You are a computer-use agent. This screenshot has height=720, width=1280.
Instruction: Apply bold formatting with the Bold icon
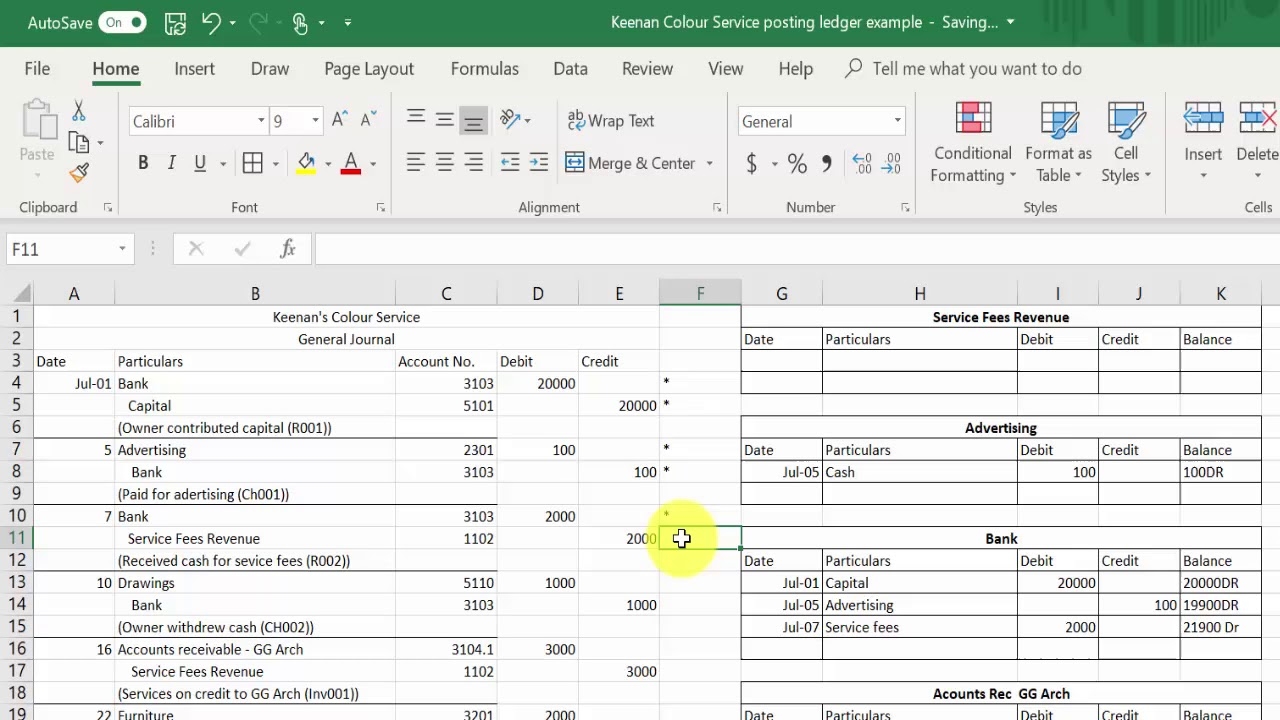tap(143, 162)
